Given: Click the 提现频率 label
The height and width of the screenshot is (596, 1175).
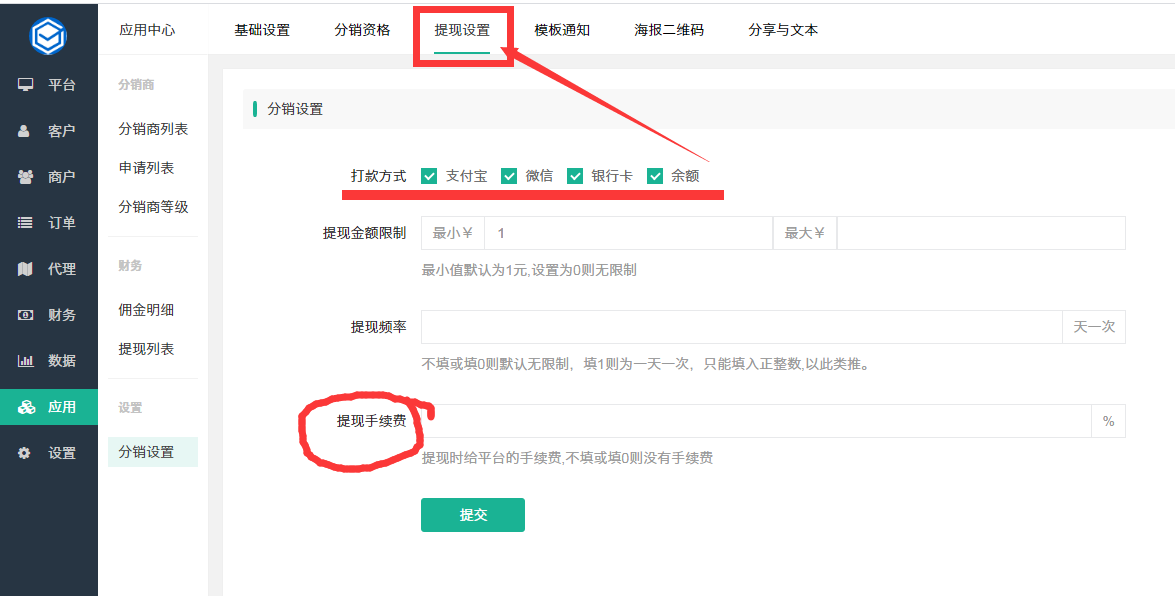Looking at the screenshot, I should [x=378, y=327].
